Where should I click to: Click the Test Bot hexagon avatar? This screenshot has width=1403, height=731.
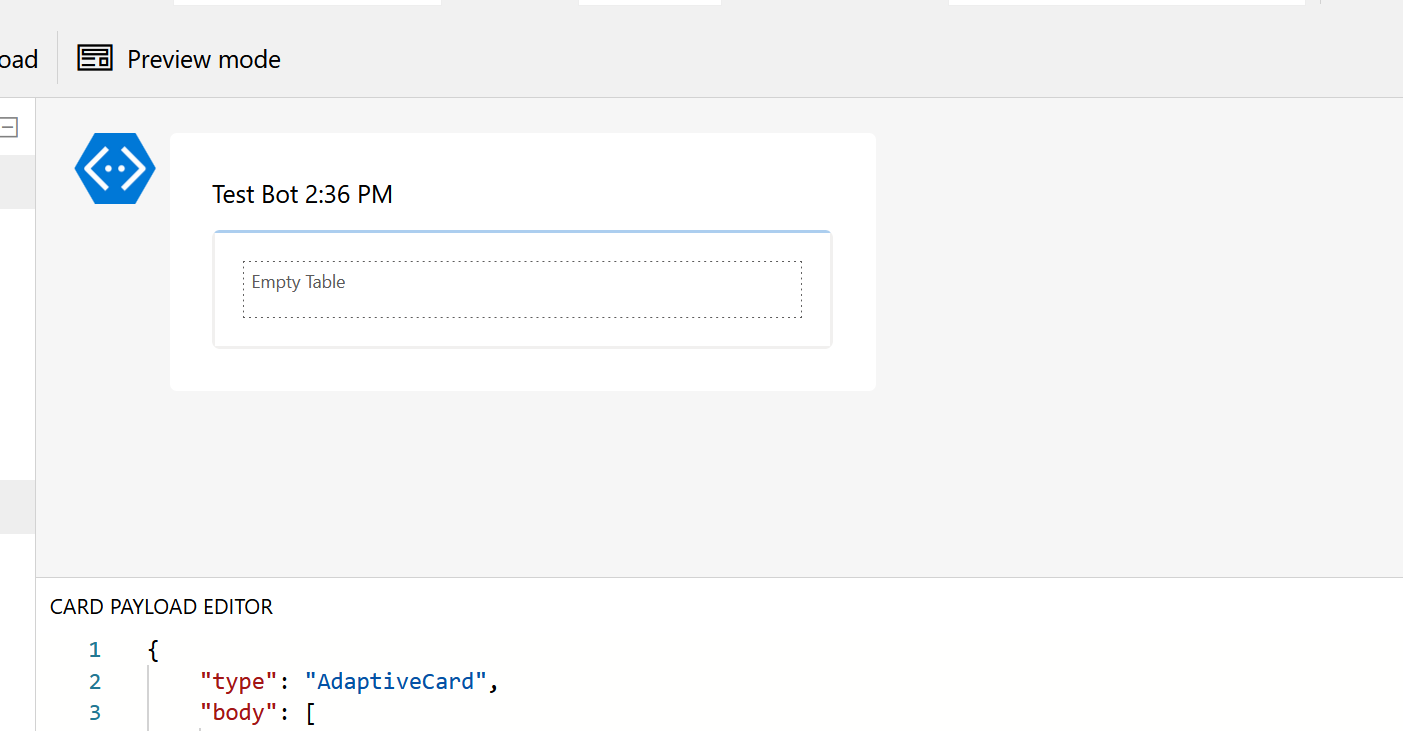click(x=115, y=169)
